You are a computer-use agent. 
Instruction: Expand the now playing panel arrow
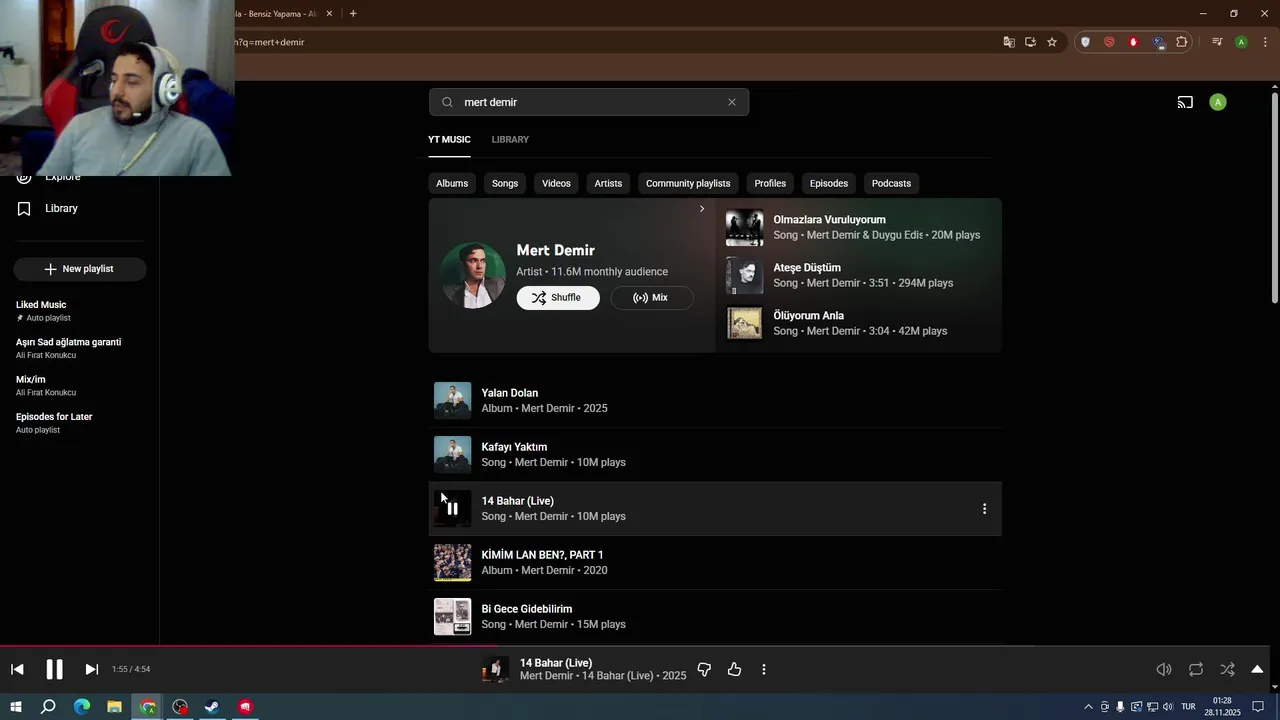click(x=1257, y=669)
